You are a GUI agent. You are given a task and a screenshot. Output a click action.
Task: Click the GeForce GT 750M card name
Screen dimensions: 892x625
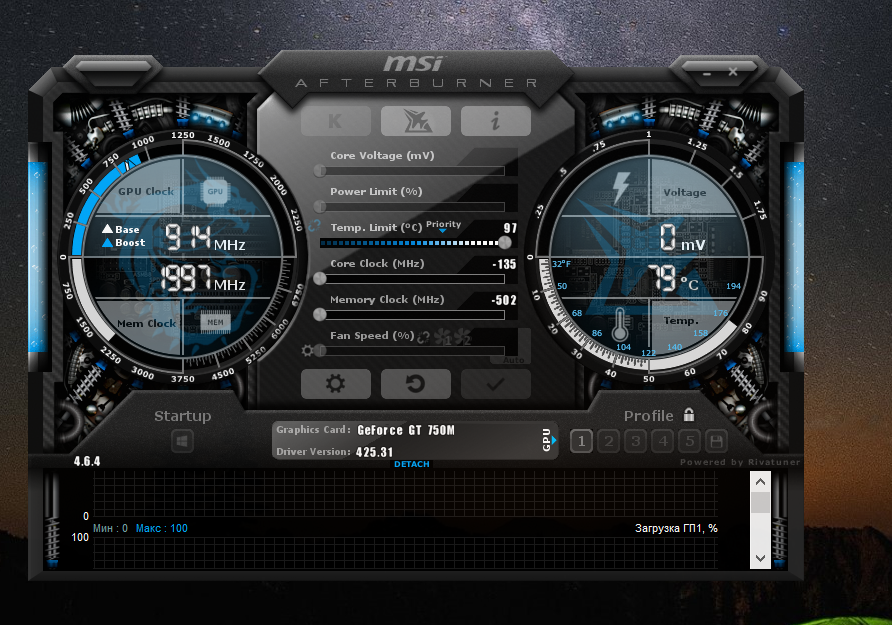coord(406,430)
